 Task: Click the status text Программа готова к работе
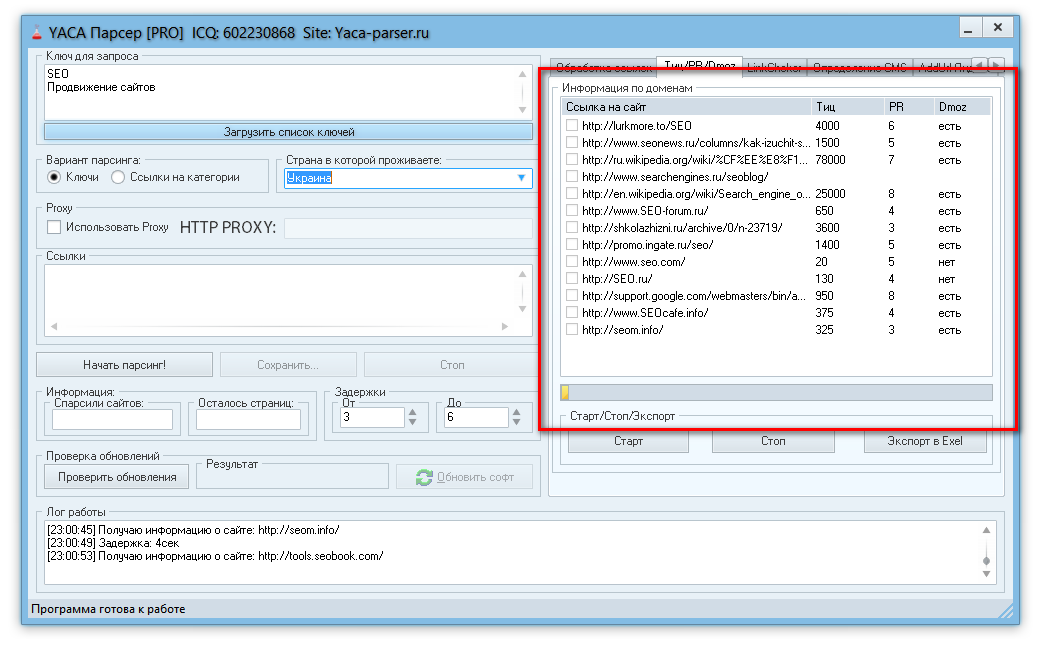tap(108, 609)
